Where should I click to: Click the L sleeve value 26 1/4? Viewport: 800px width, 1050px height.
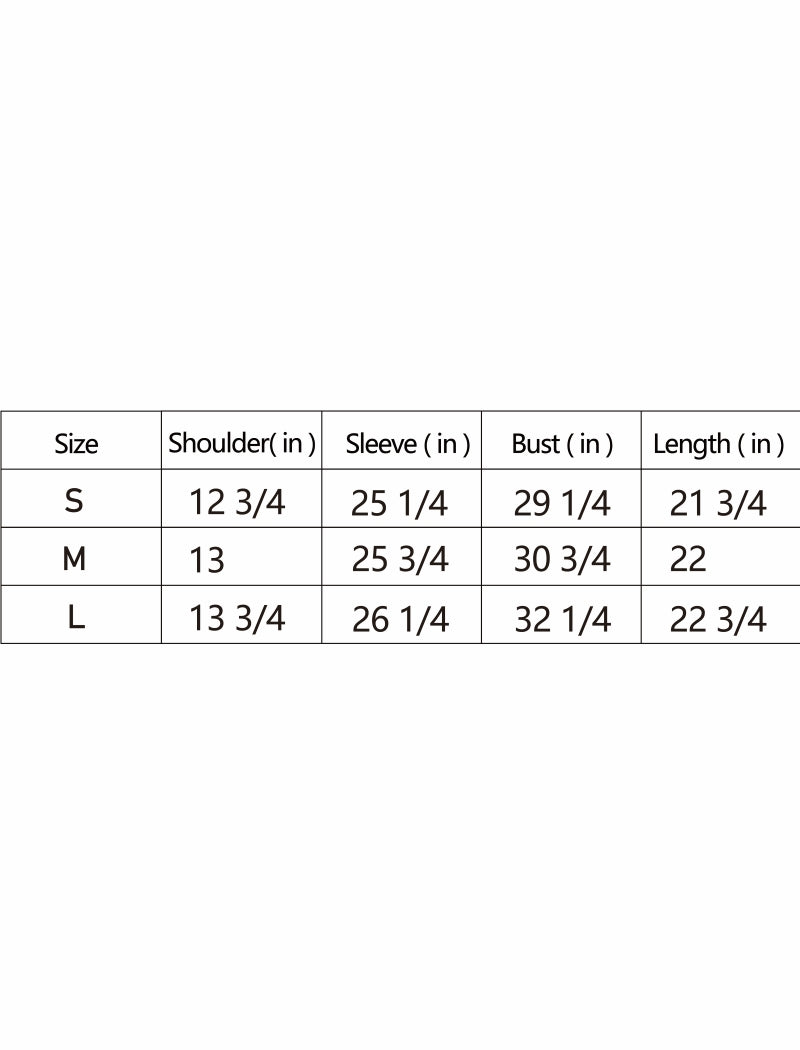pos(399,620)
